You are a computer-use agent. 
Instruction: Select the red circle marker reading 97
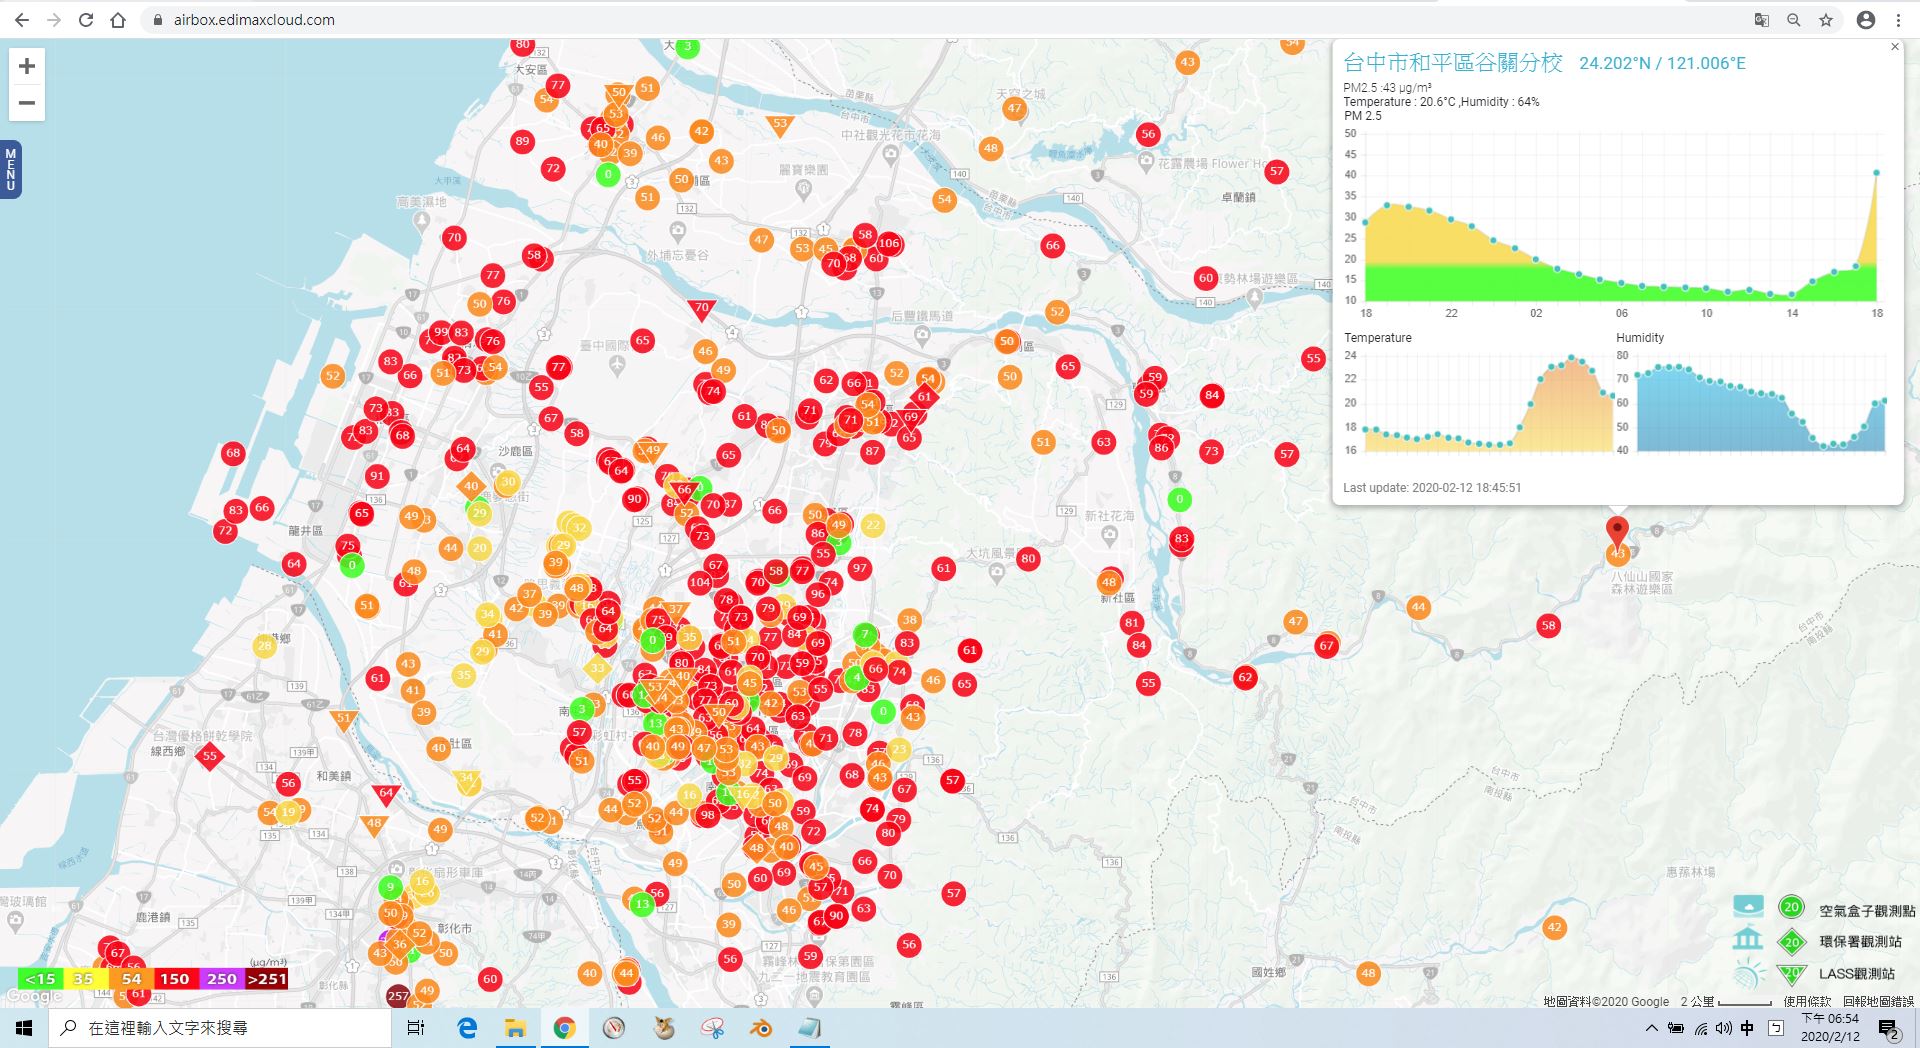859,568
